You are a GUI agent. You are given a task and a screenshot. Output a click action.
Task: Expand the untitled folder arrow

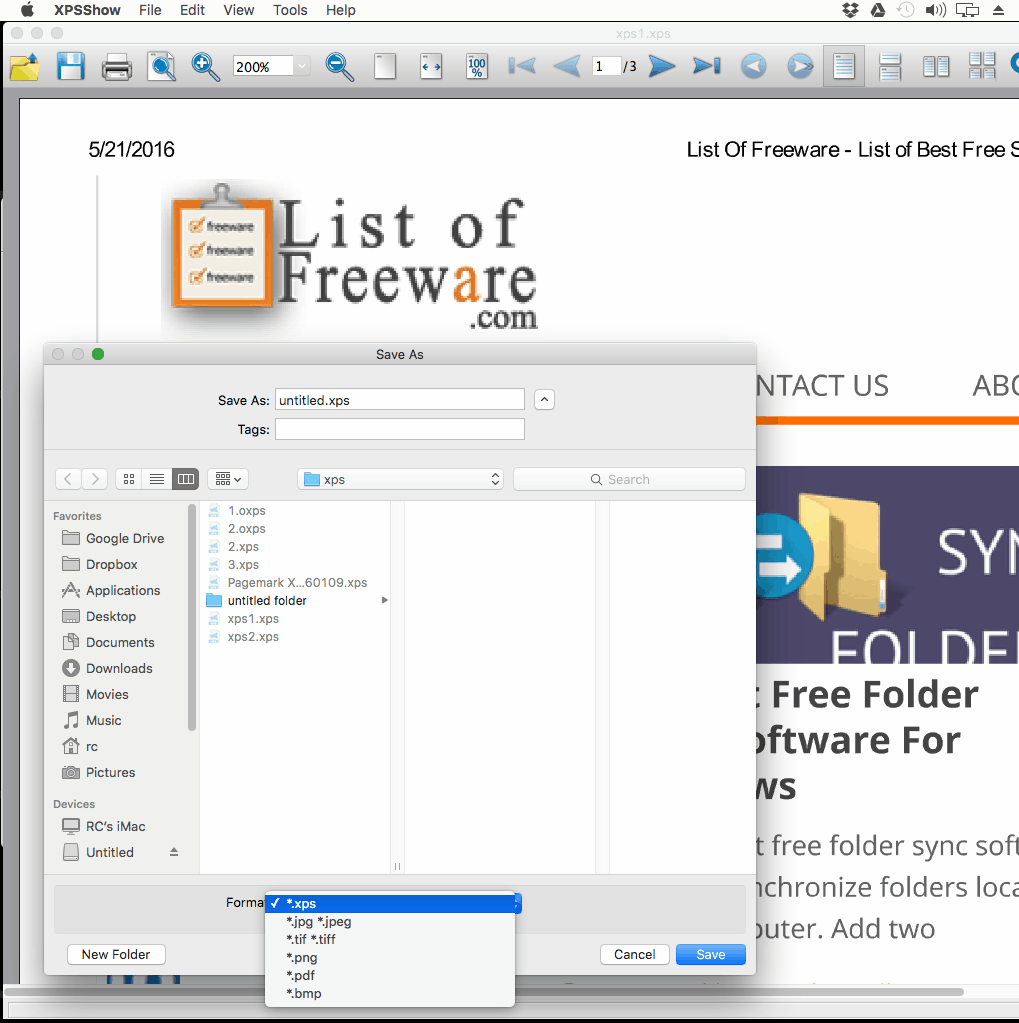tap(385, 600)
